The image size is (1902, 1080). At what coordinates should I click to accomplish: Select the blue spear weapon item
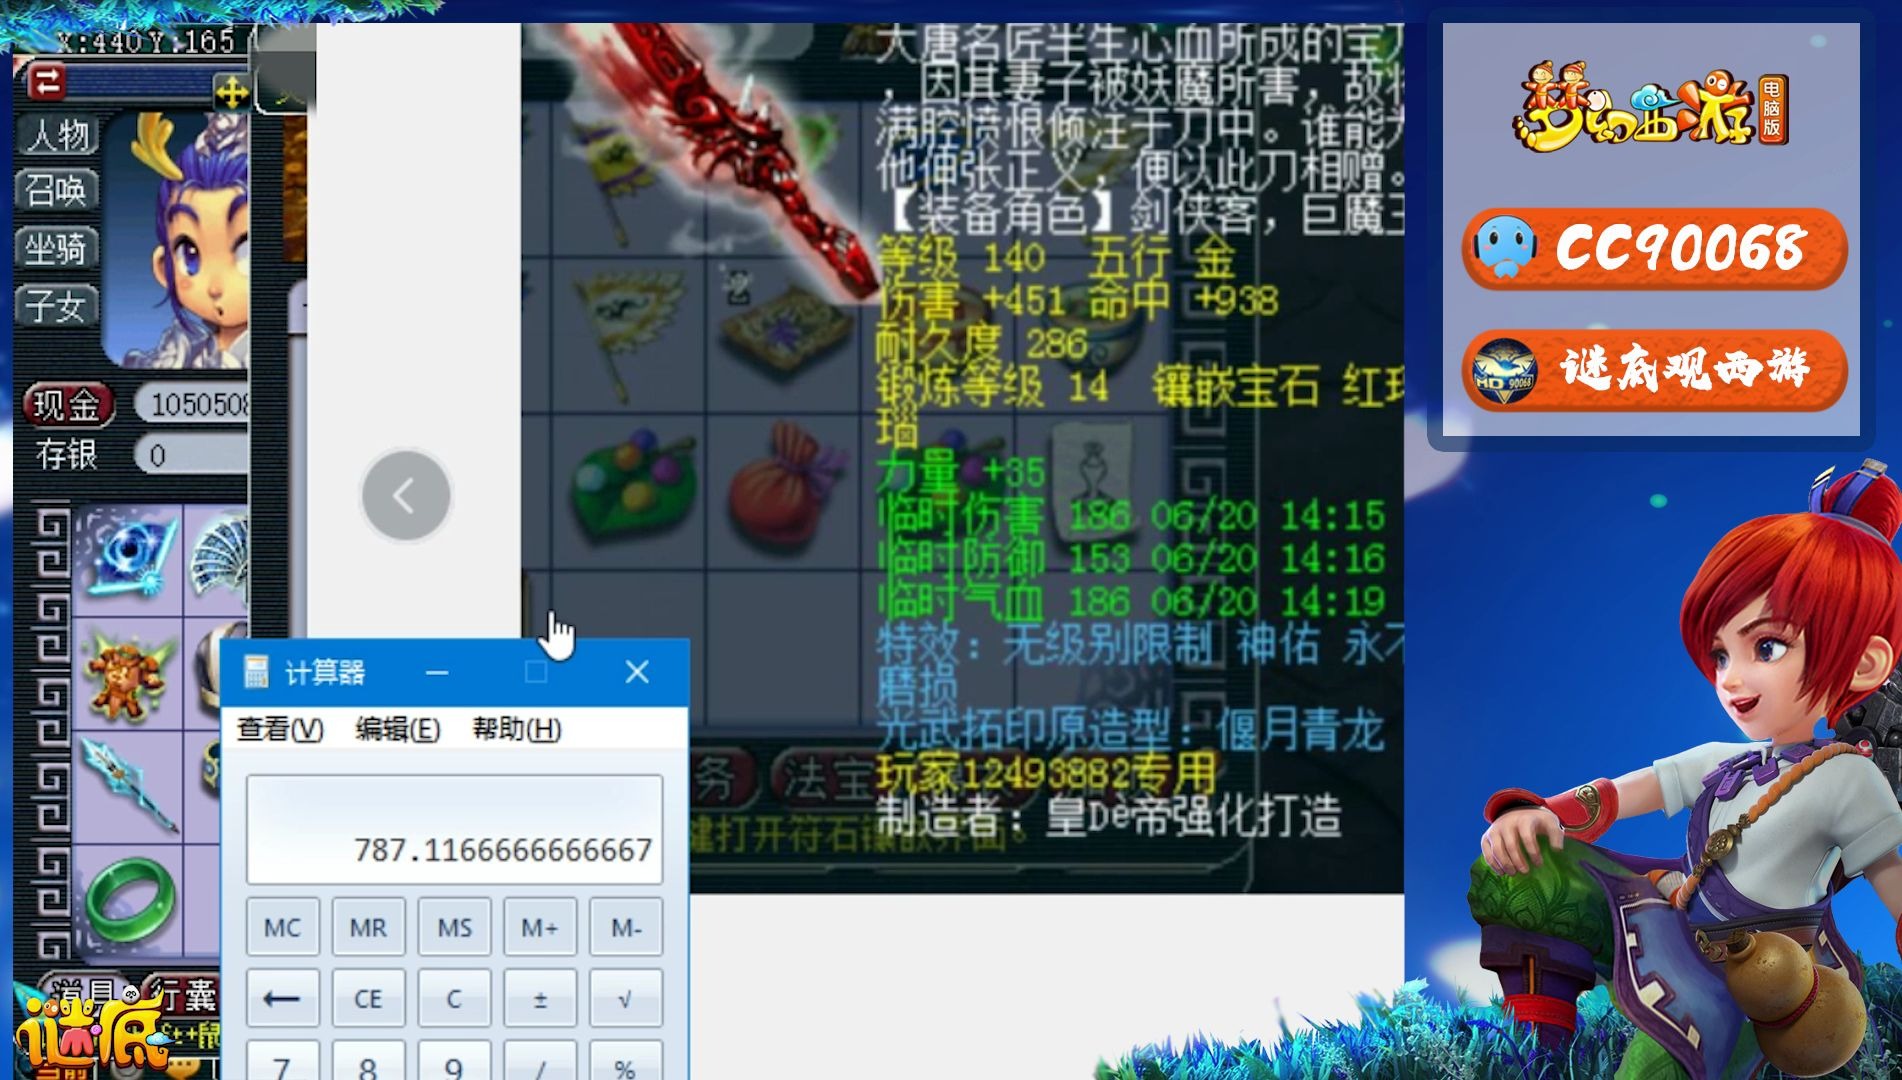point(128,785)
